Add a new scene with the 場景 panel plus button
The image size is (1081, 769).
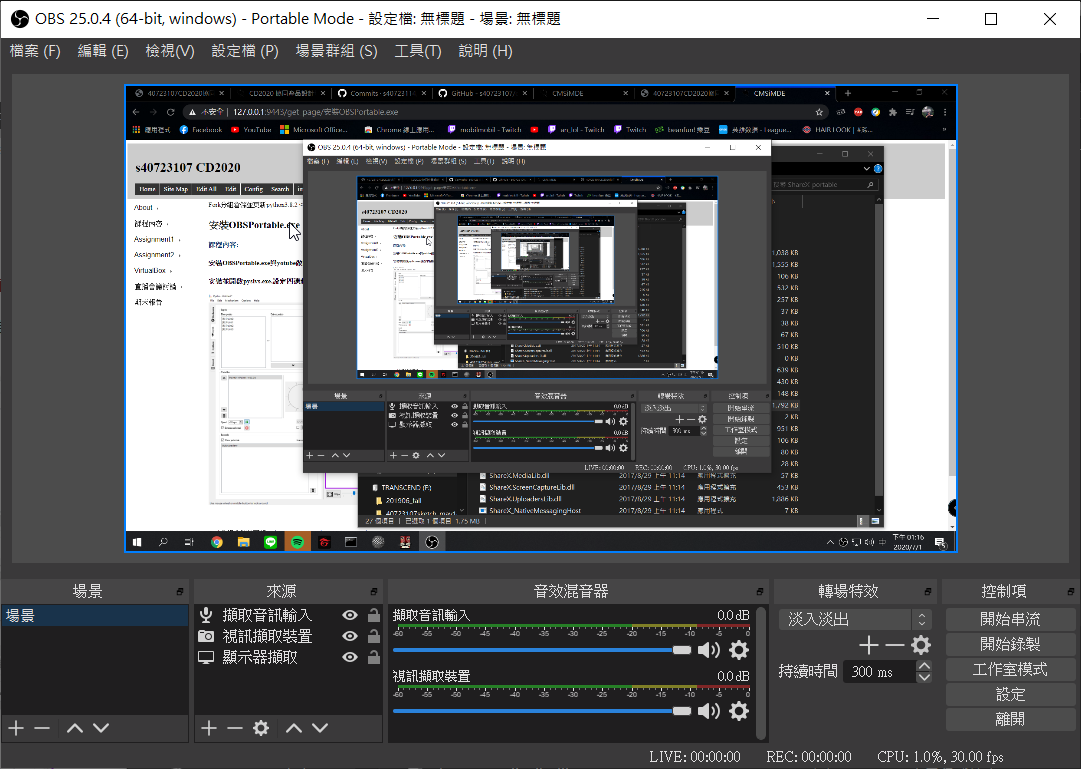point(15,728)
